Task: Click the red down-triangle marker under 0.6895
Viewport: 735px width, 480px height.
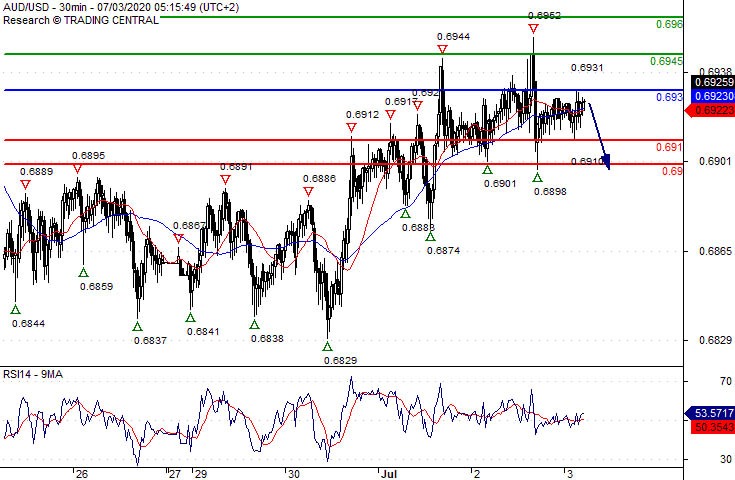Action: pos(77,169)
